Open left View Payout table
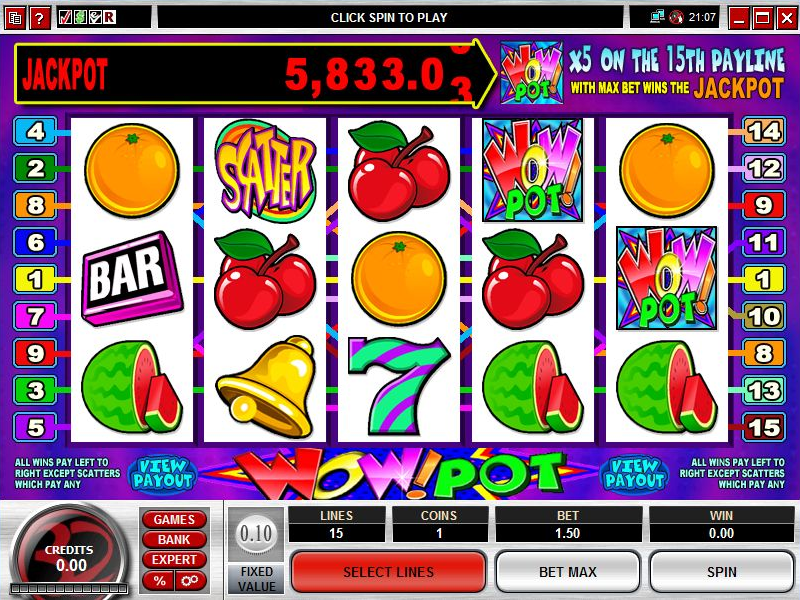 pos(162,473)
